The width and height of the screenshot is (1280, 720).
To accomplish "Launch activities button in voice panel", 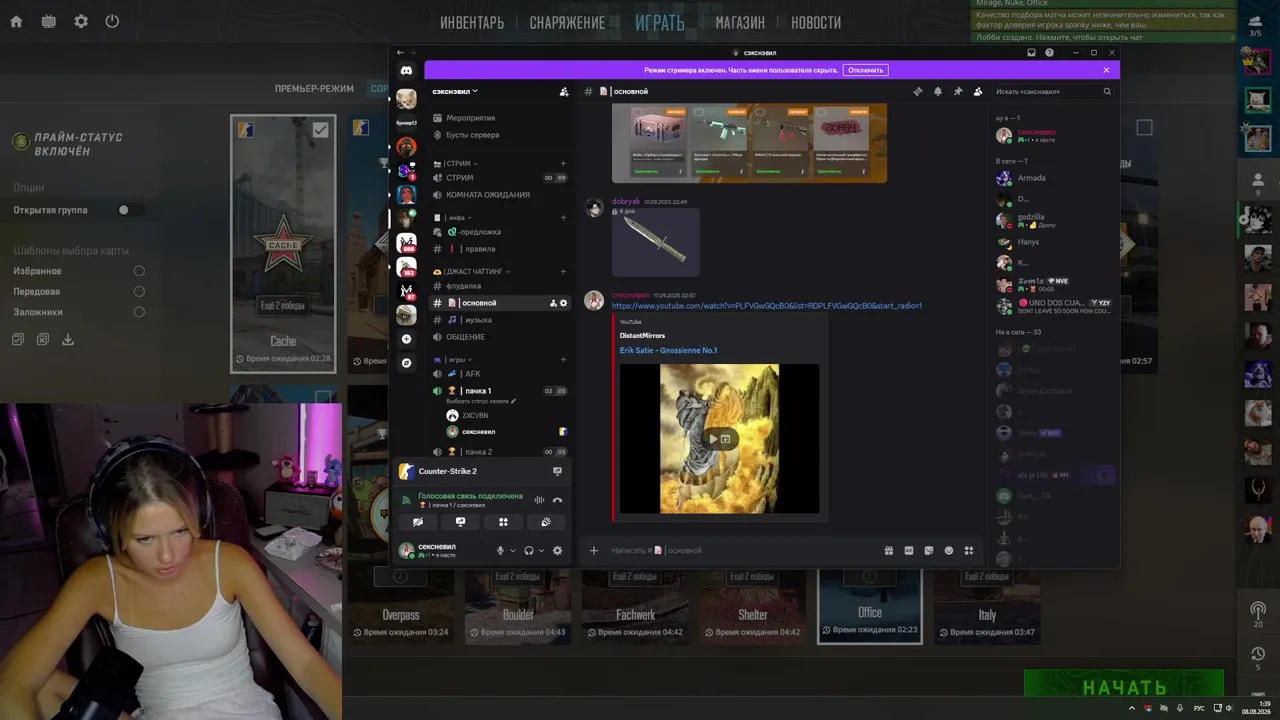I will pyautogui.click(x=503, y=522).
